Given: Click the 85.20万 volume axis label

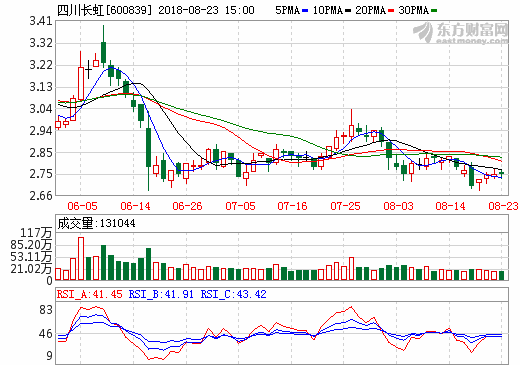Looking at the screenshot, I should (x=31, y=245).
